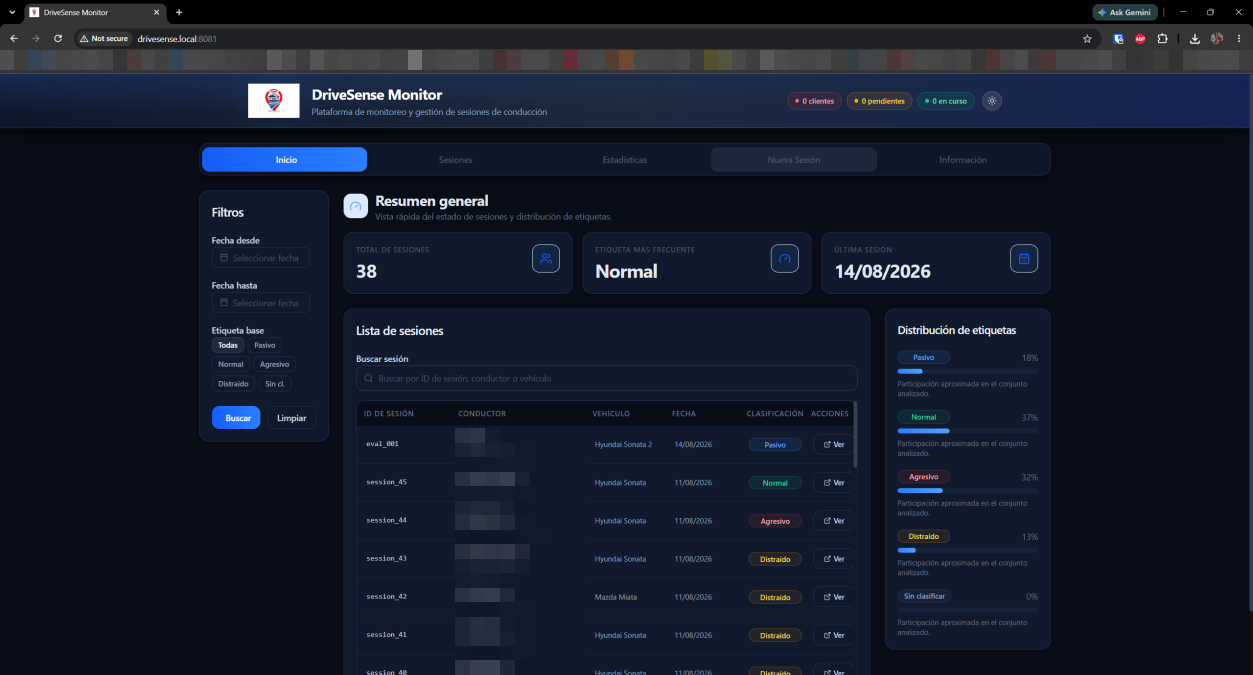Click the DriveSense logo image

273,101
